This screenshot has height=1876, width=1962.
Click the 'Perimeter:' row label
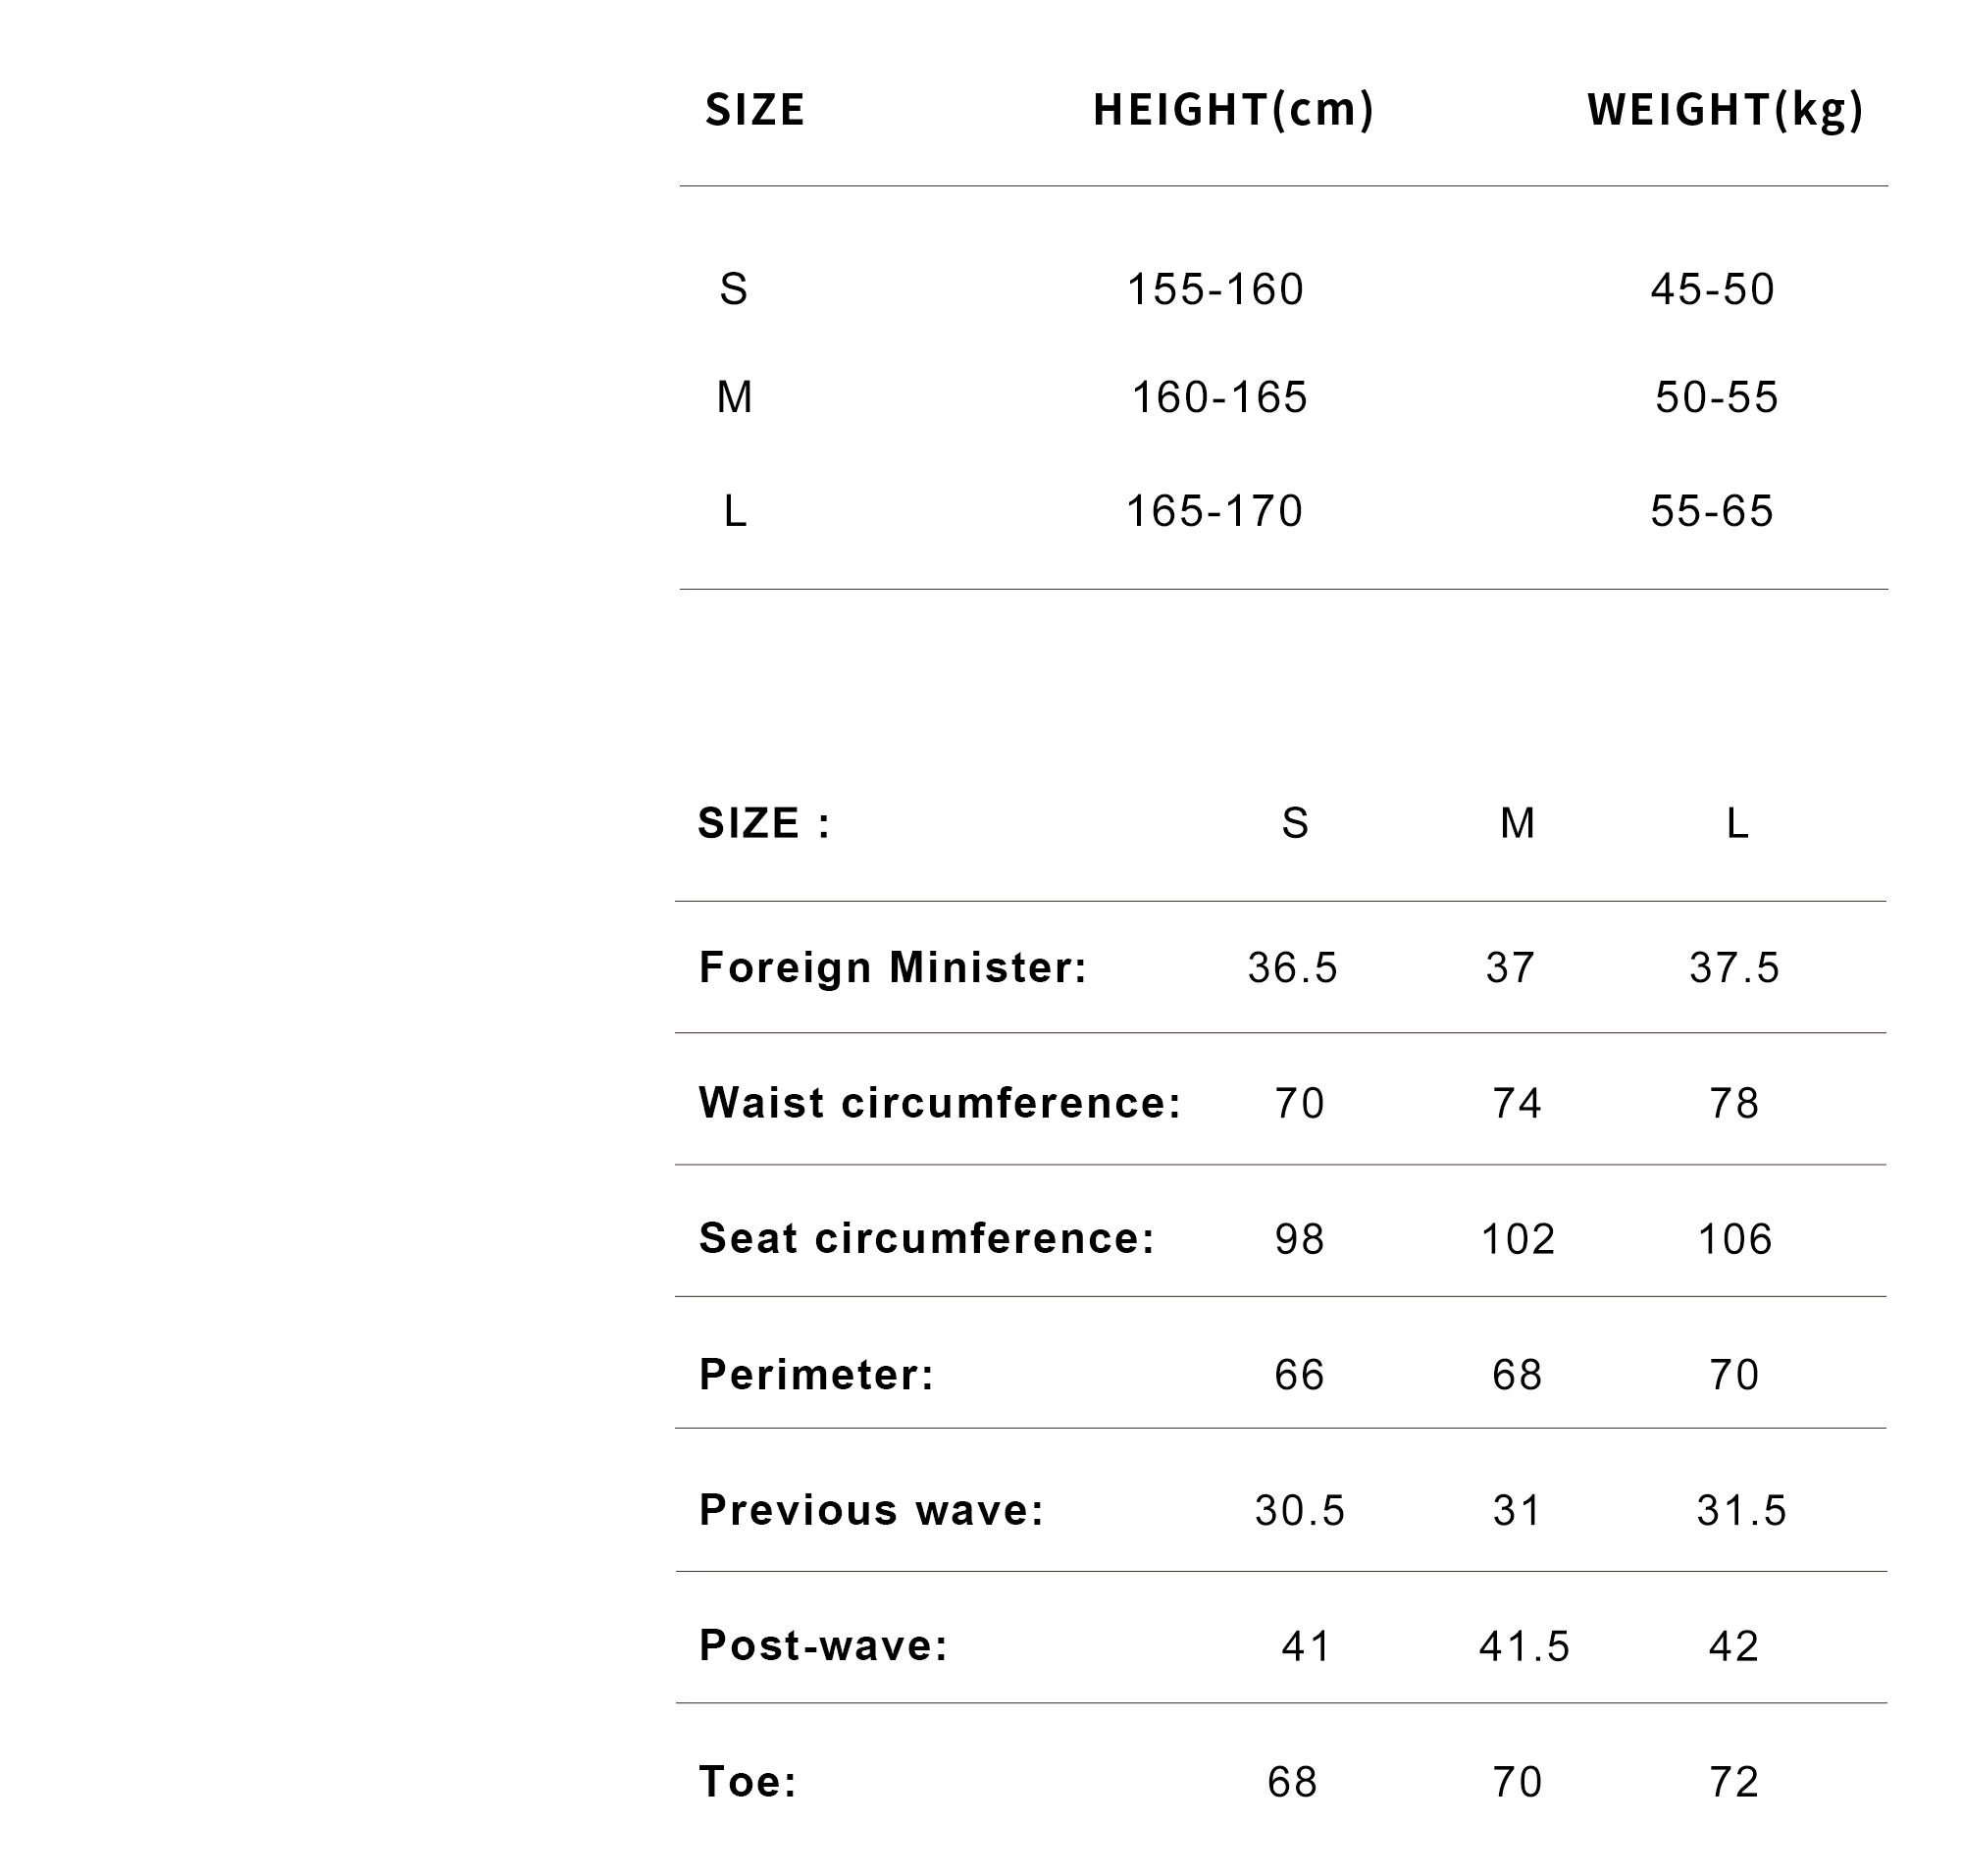(816, 1374)
